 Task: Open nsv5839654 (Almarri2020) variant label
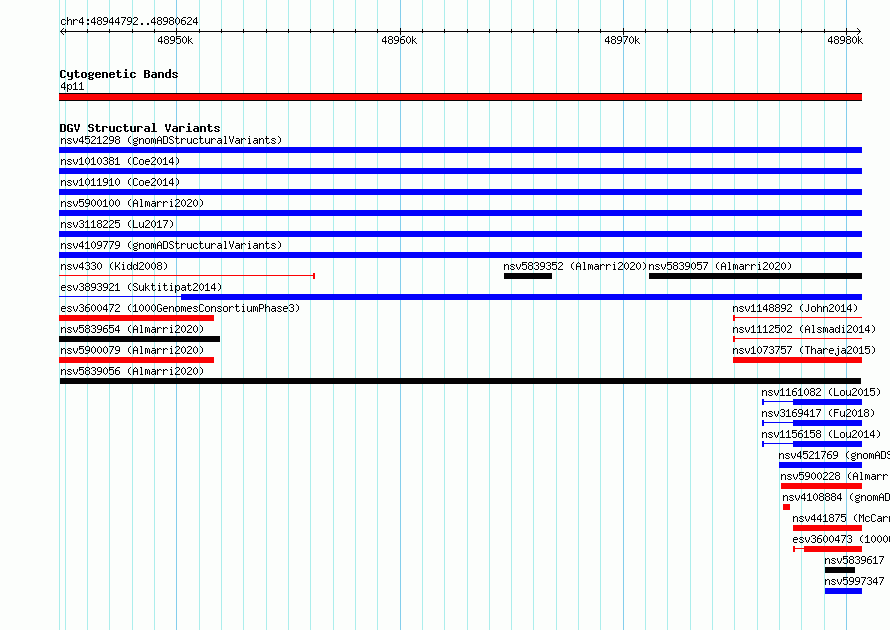(x=132, y=329)
